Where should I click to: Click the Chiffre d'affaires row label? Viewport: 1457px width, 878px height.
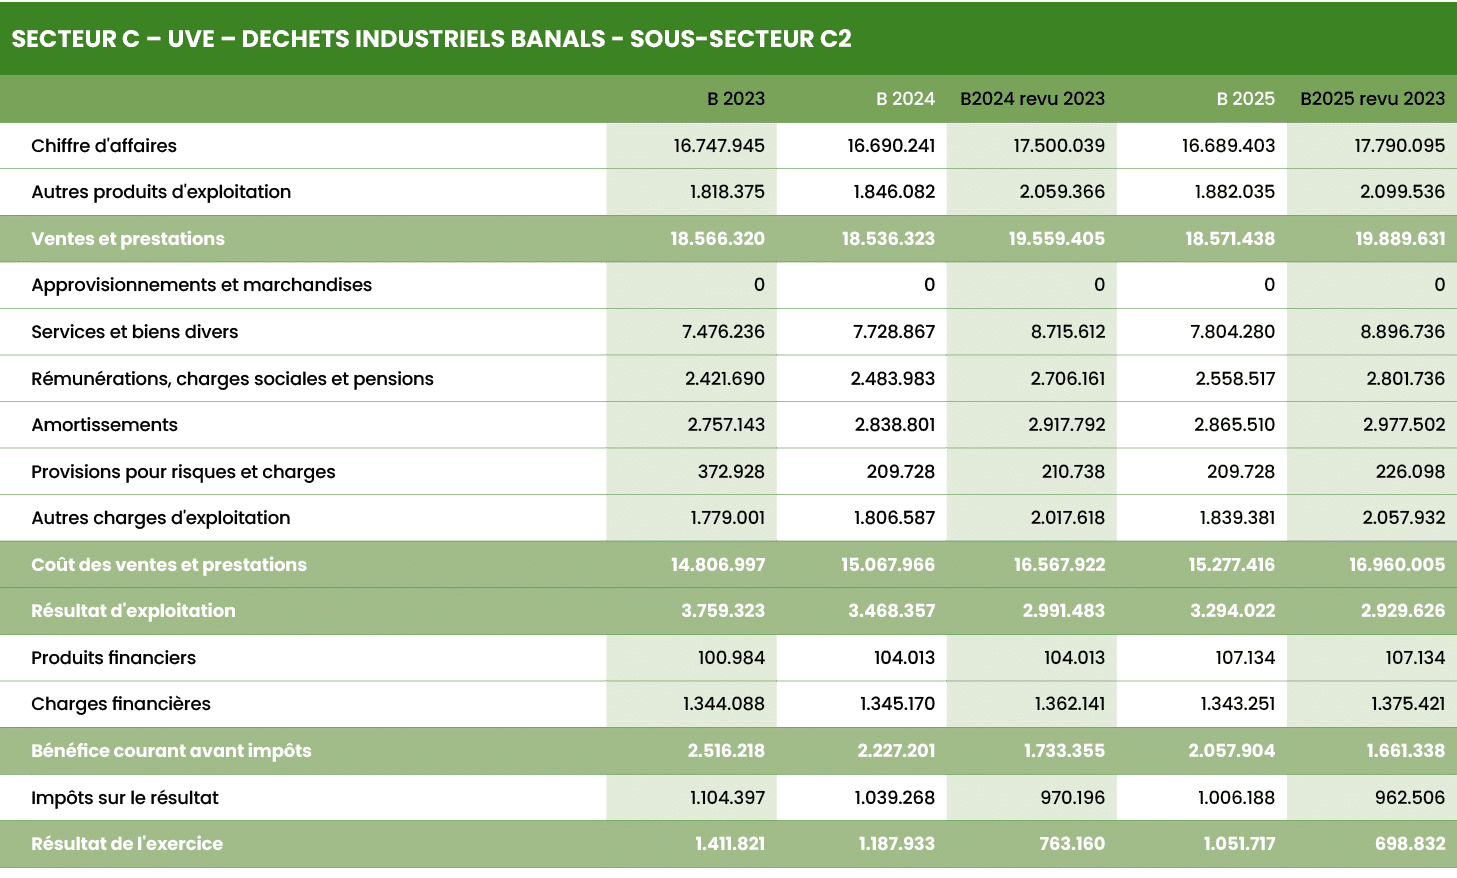[x=103, y=145]
